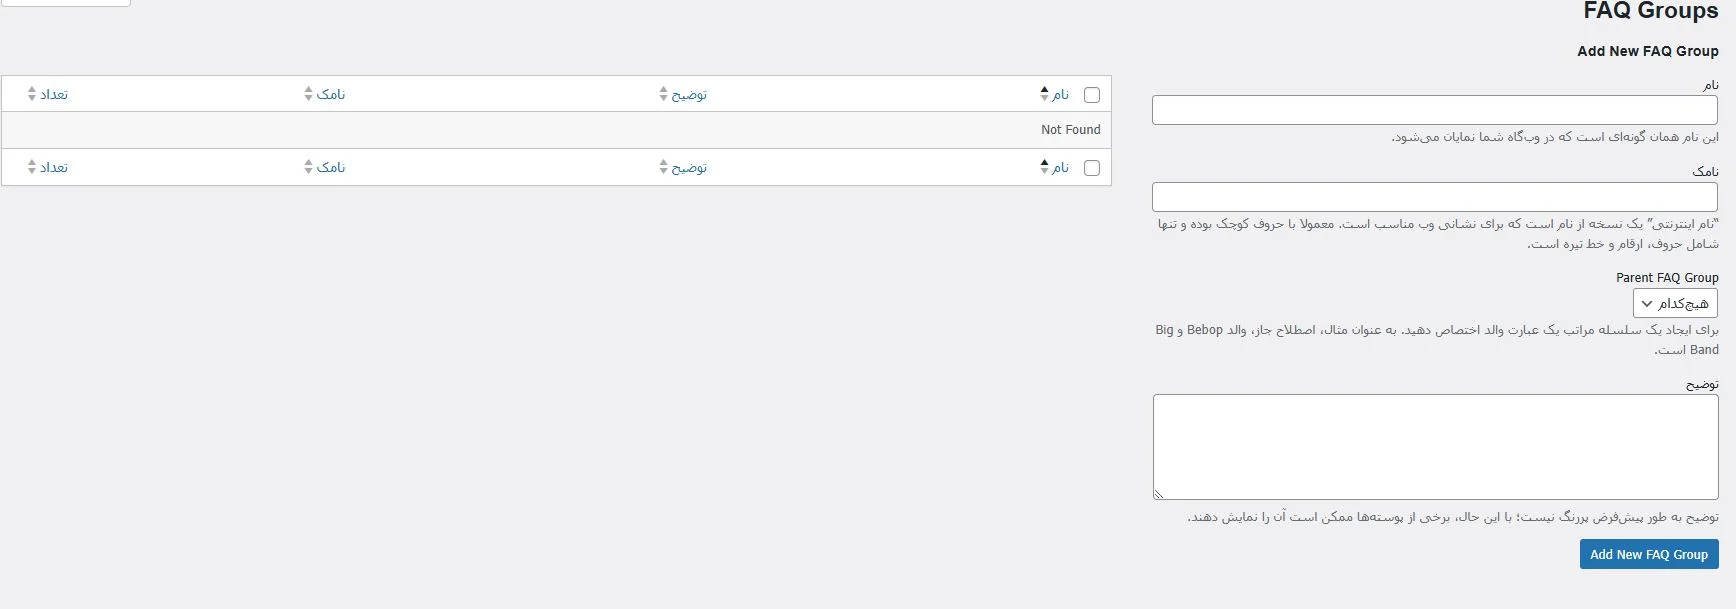1736x609 pixels.
Task: Click the نام column label in footer row
Action: (1061, 167)
